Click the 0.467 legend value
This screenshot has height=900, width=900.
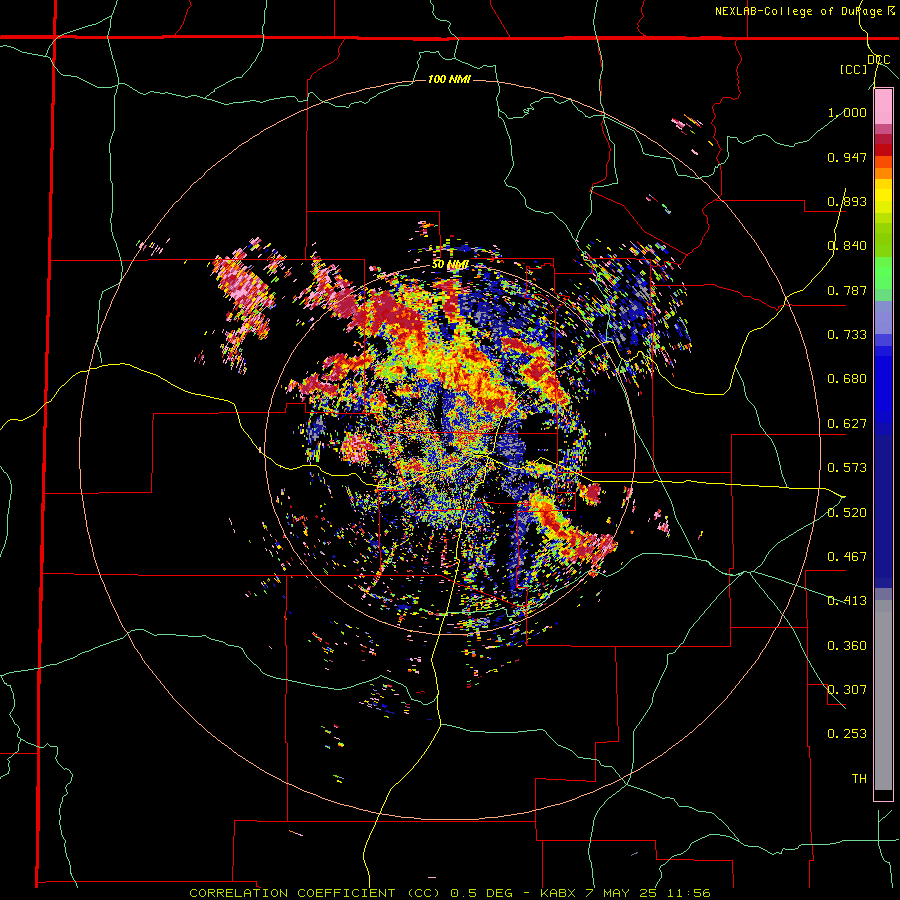point(847,557)
